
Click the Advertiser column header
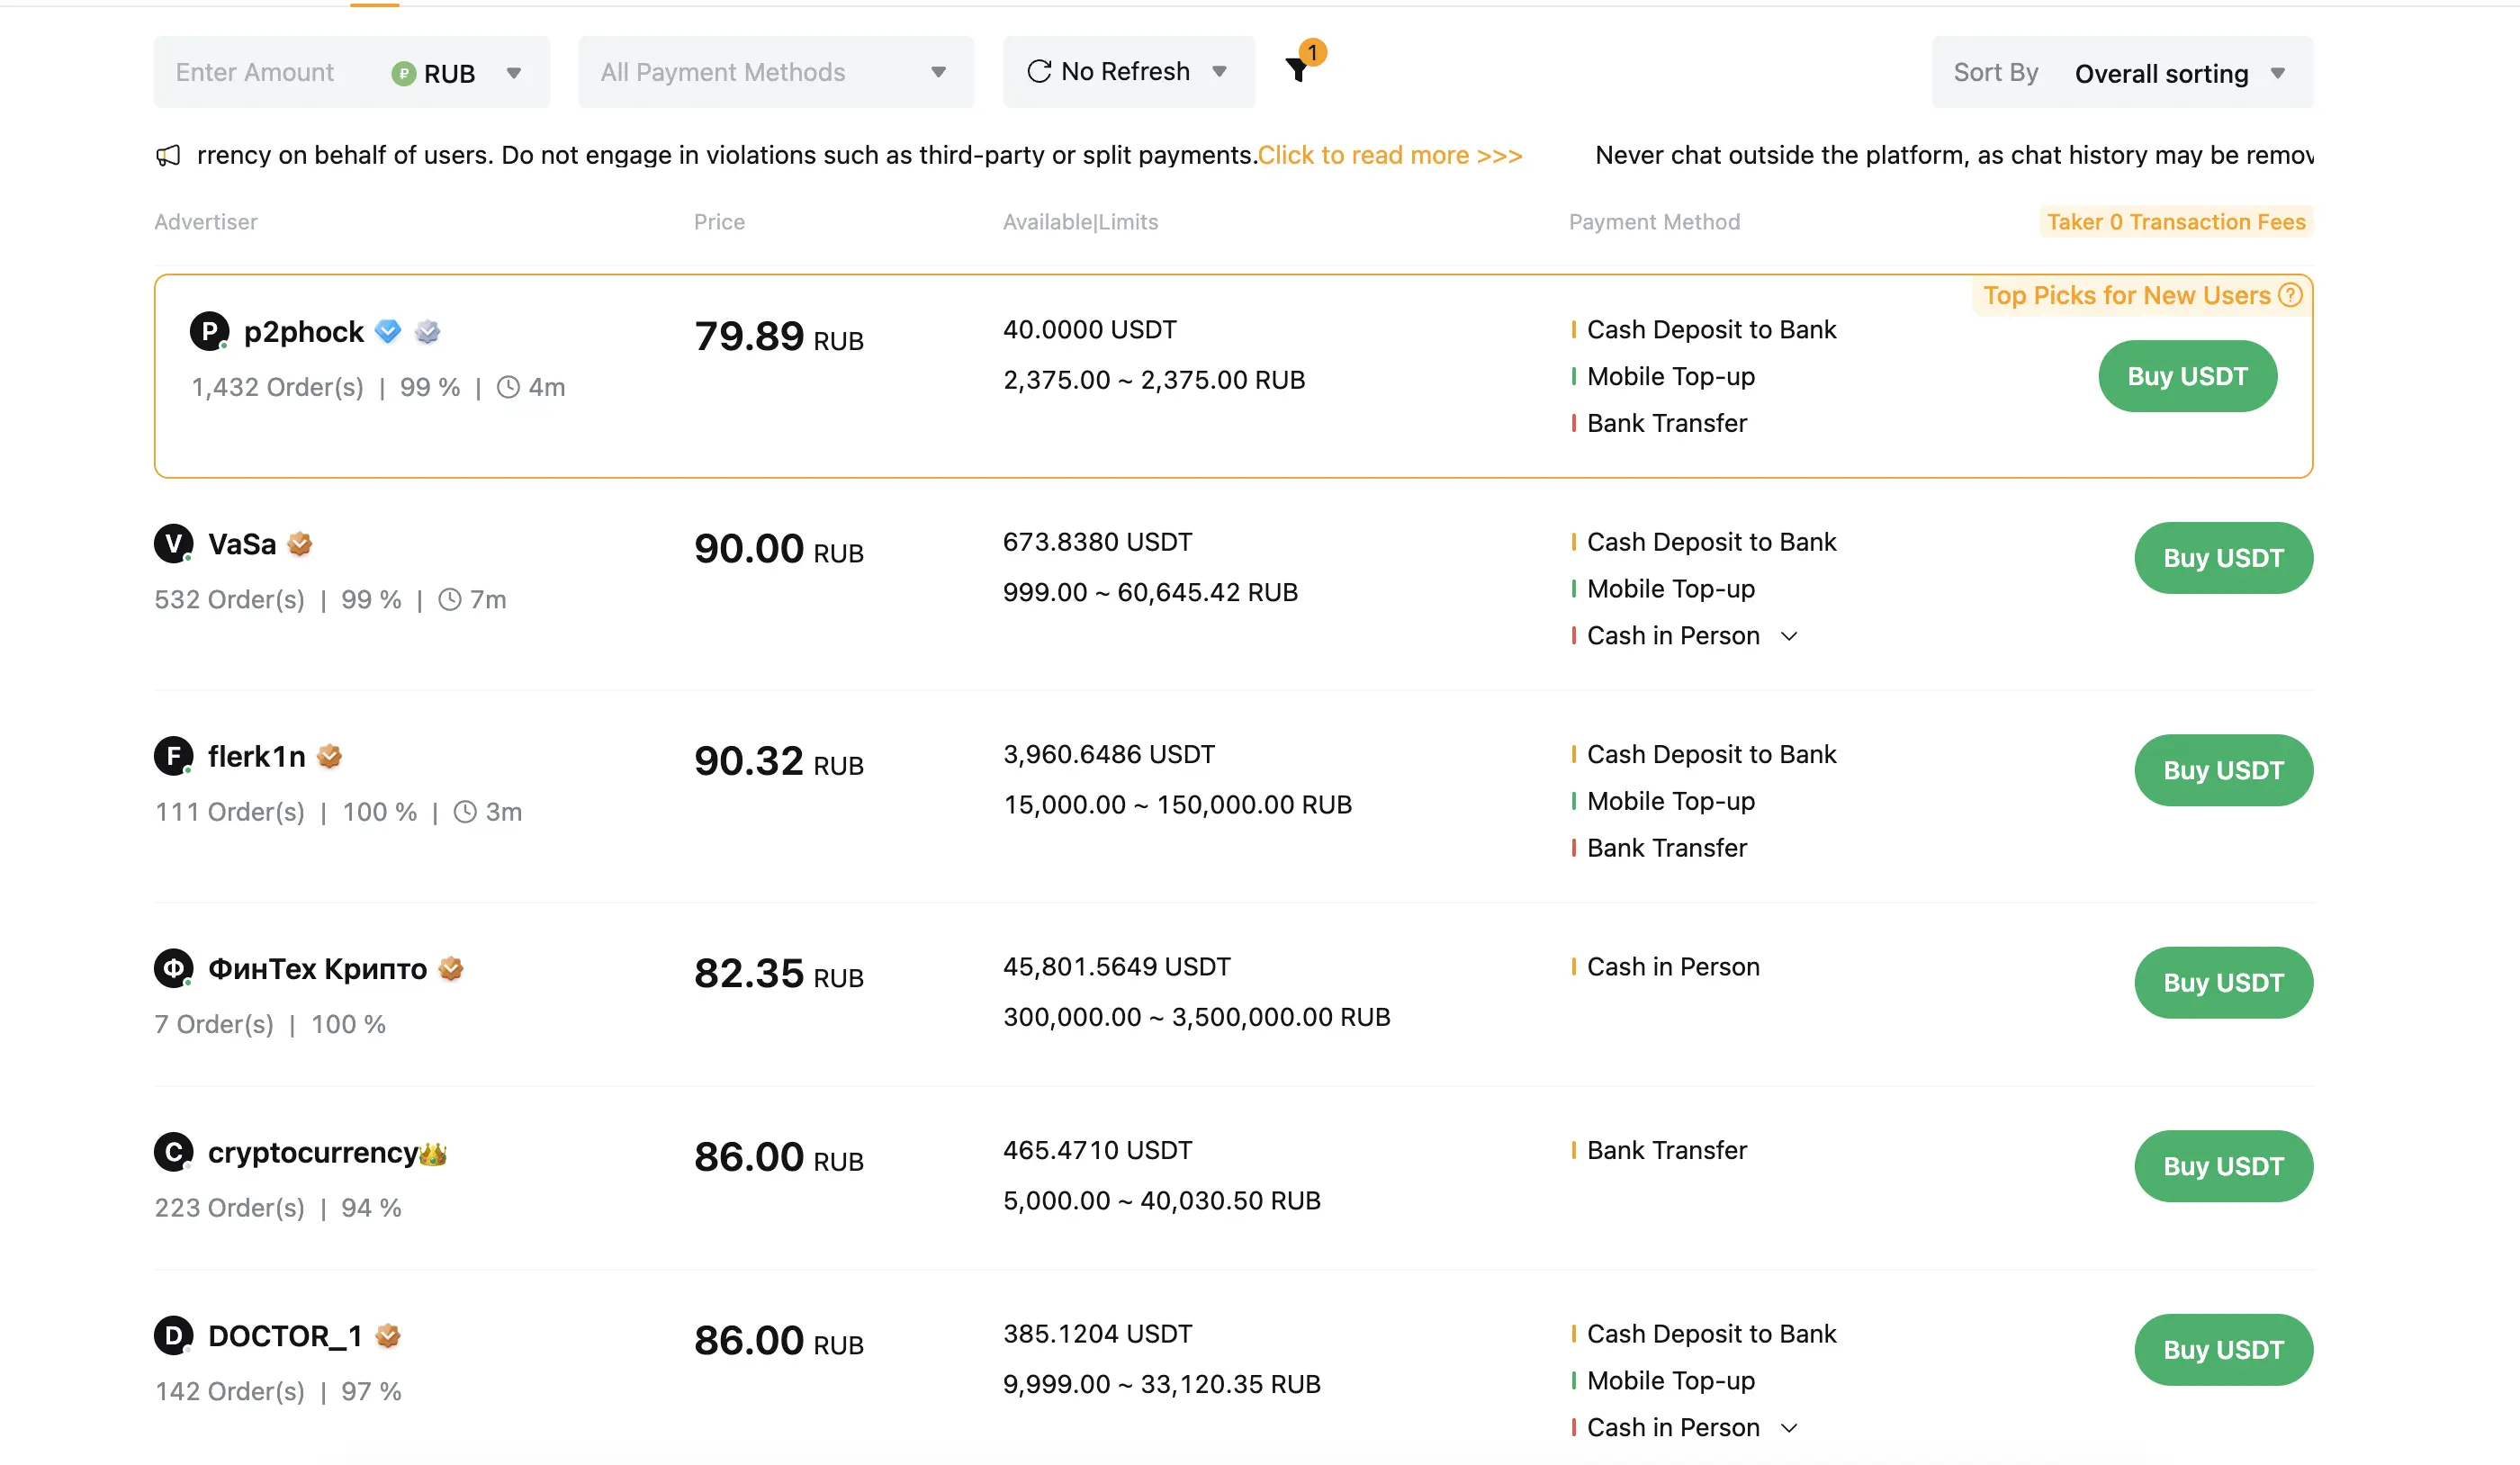[x=206, y=222]
